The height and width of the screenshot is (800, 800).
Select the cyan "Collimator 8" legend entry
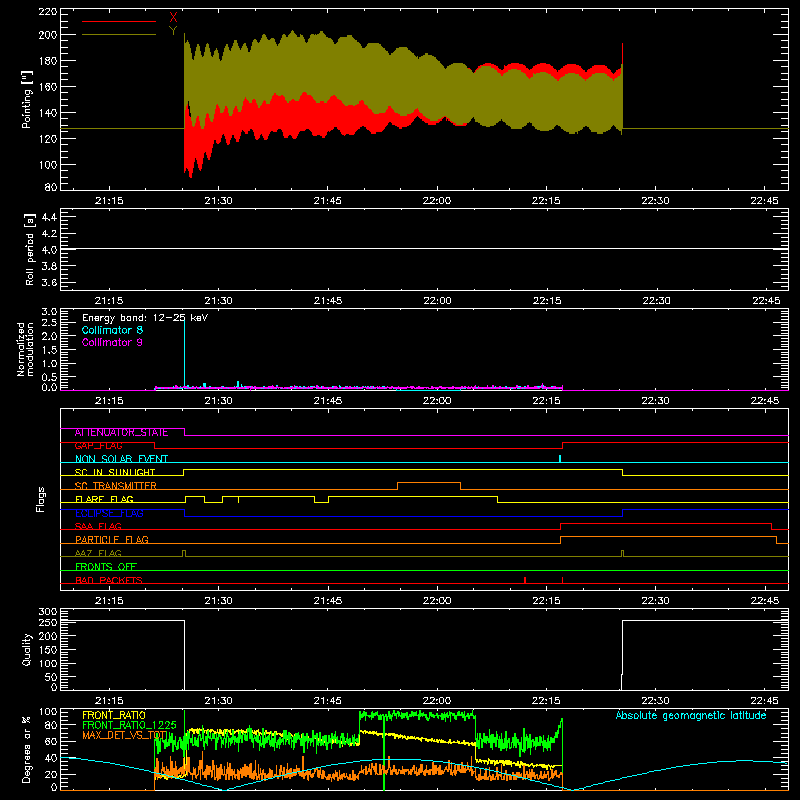click(112, 330)
